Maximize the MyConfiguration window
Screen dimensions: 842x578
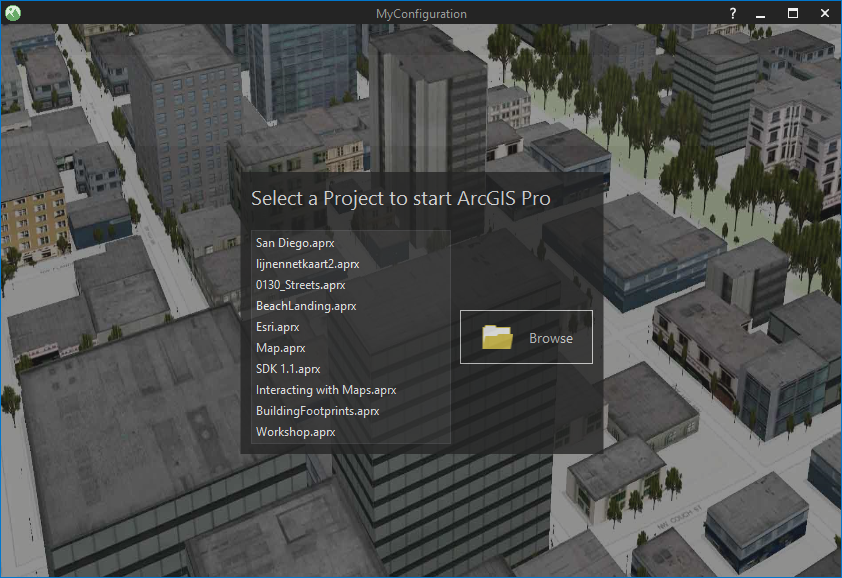click(792, 13)
